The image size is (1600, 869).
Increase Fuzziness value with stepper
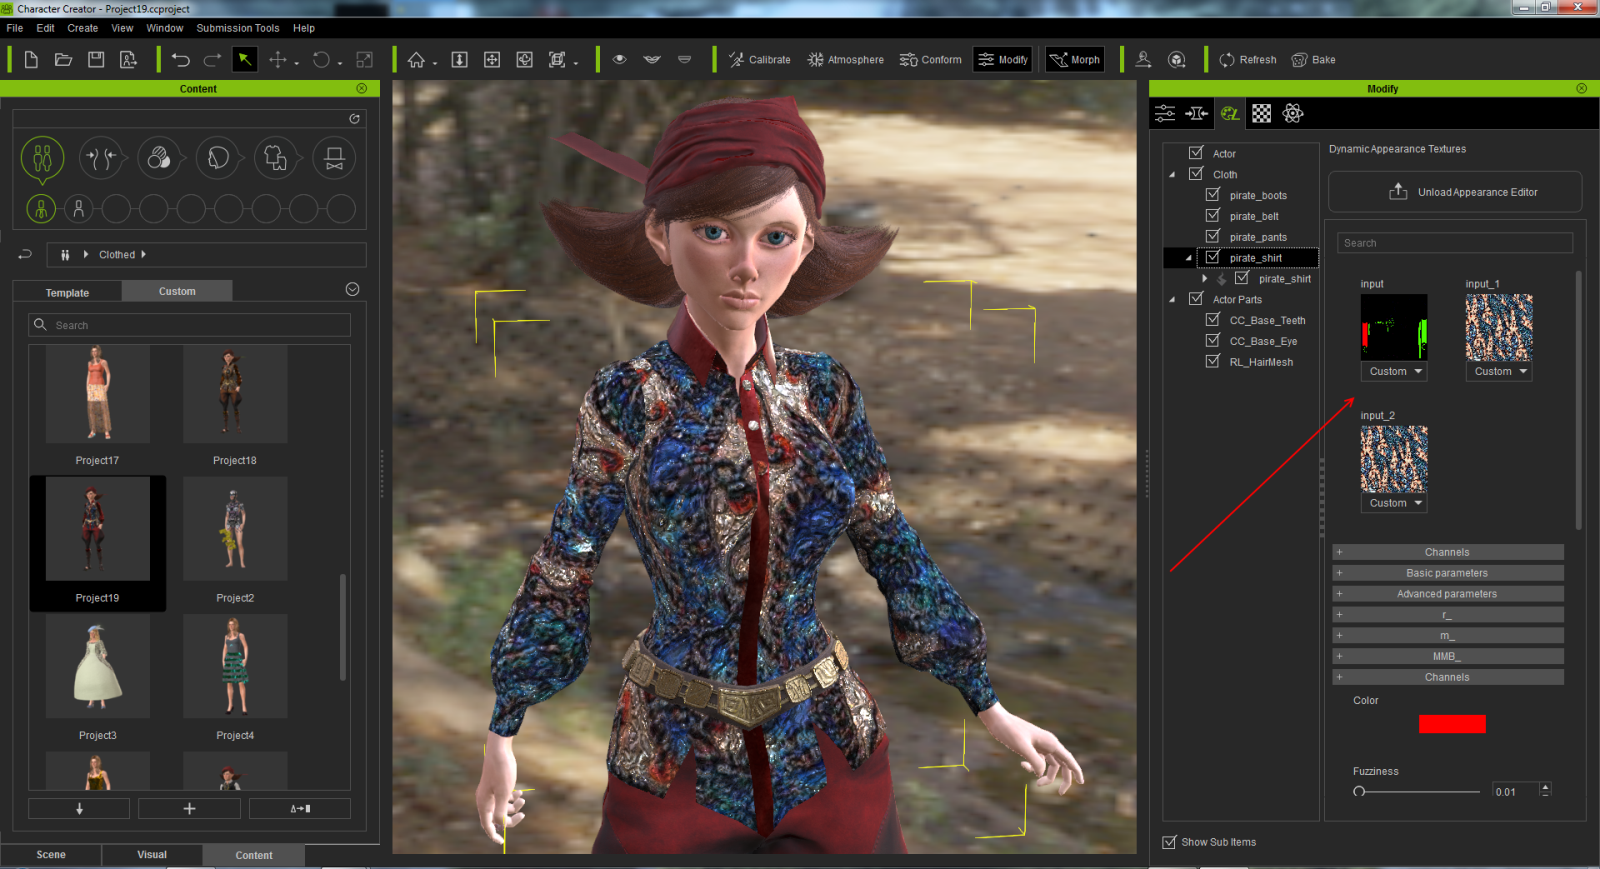point(1546,787)
